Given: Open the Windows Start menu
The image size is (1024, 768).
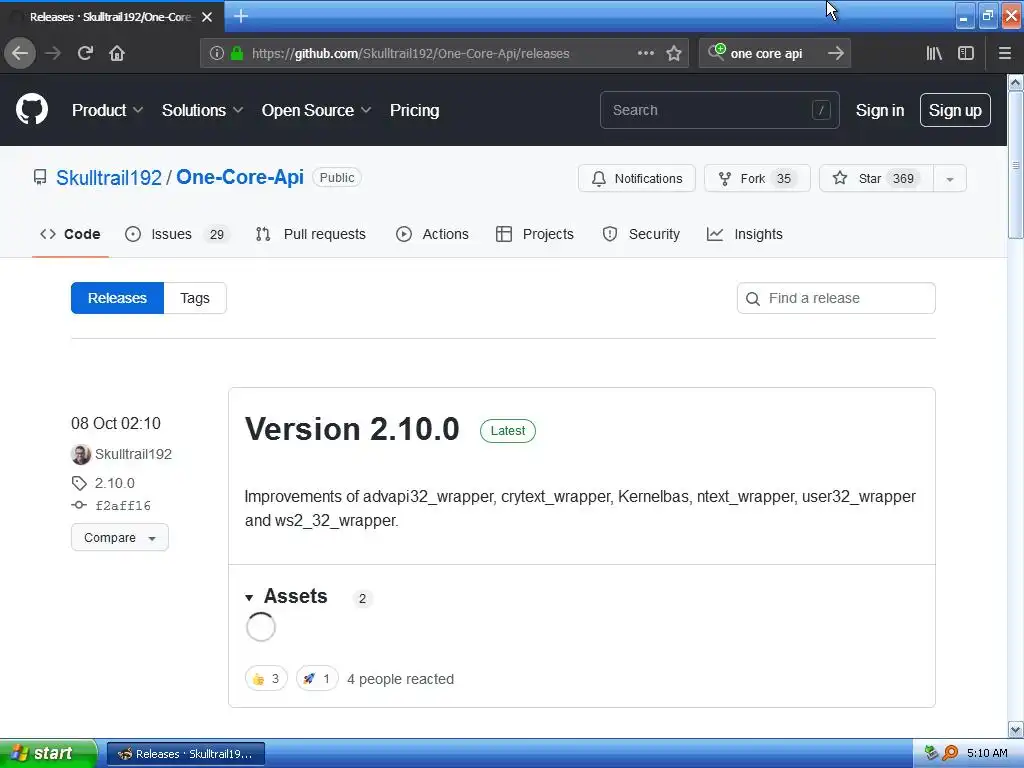Looking at the screenshot, I should click(48, 753).
